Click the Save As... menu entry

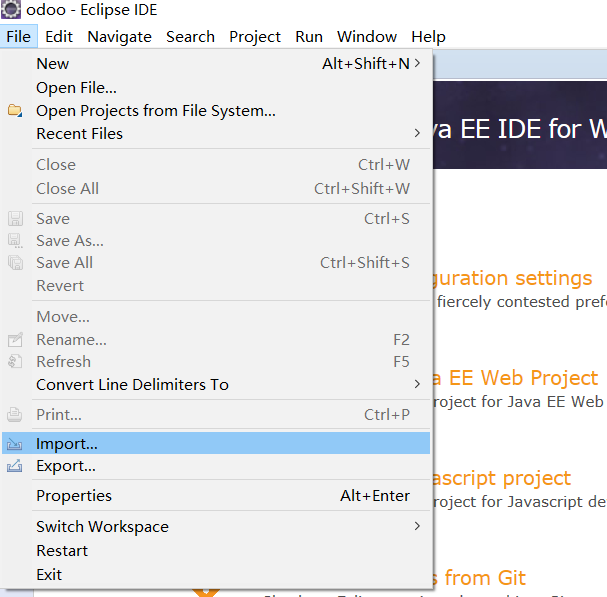(x=216, y=241)
